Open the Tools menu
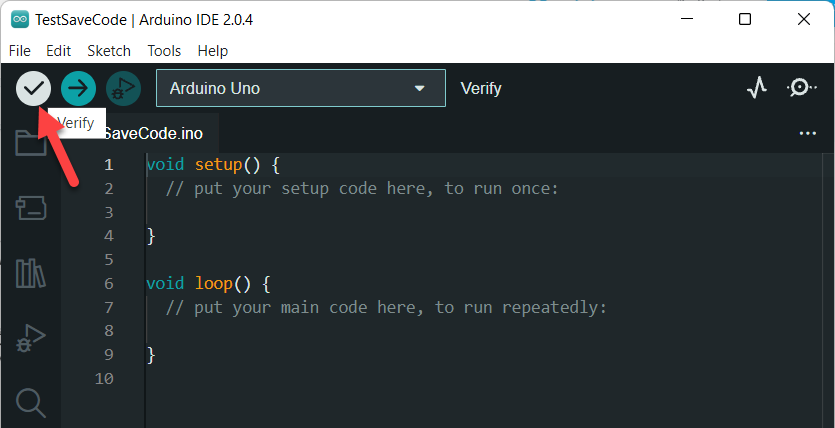 pyautogui.click(x=164, y=51)
